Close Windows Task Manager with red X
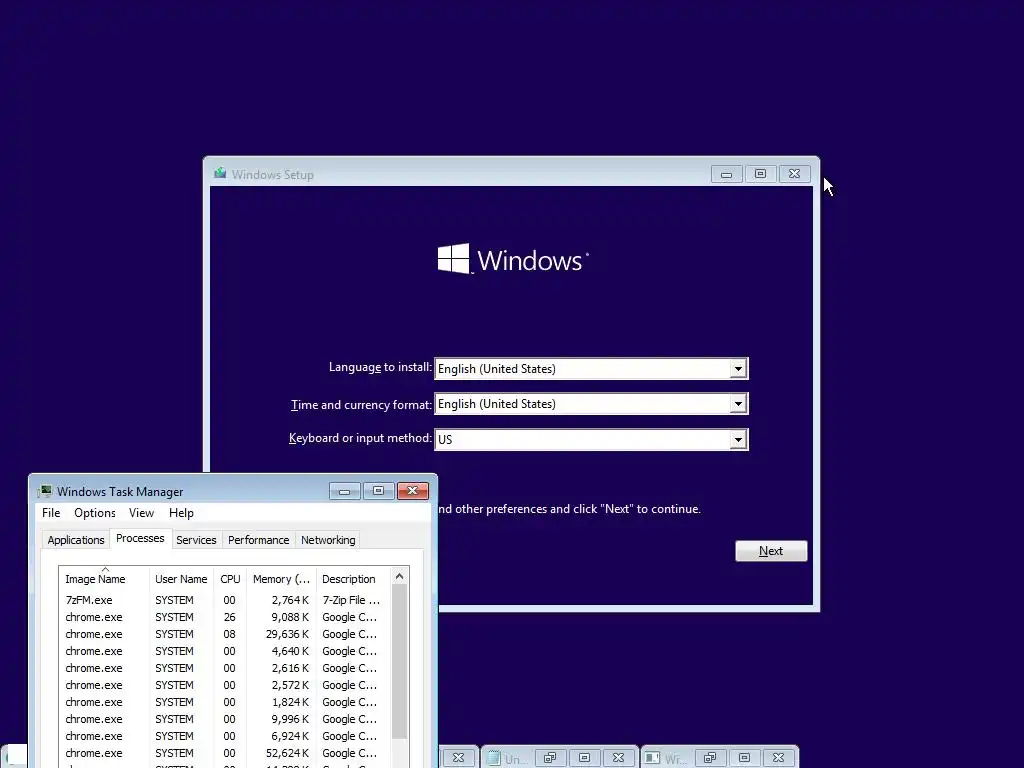1024x768 pixels. coord(412,490)
